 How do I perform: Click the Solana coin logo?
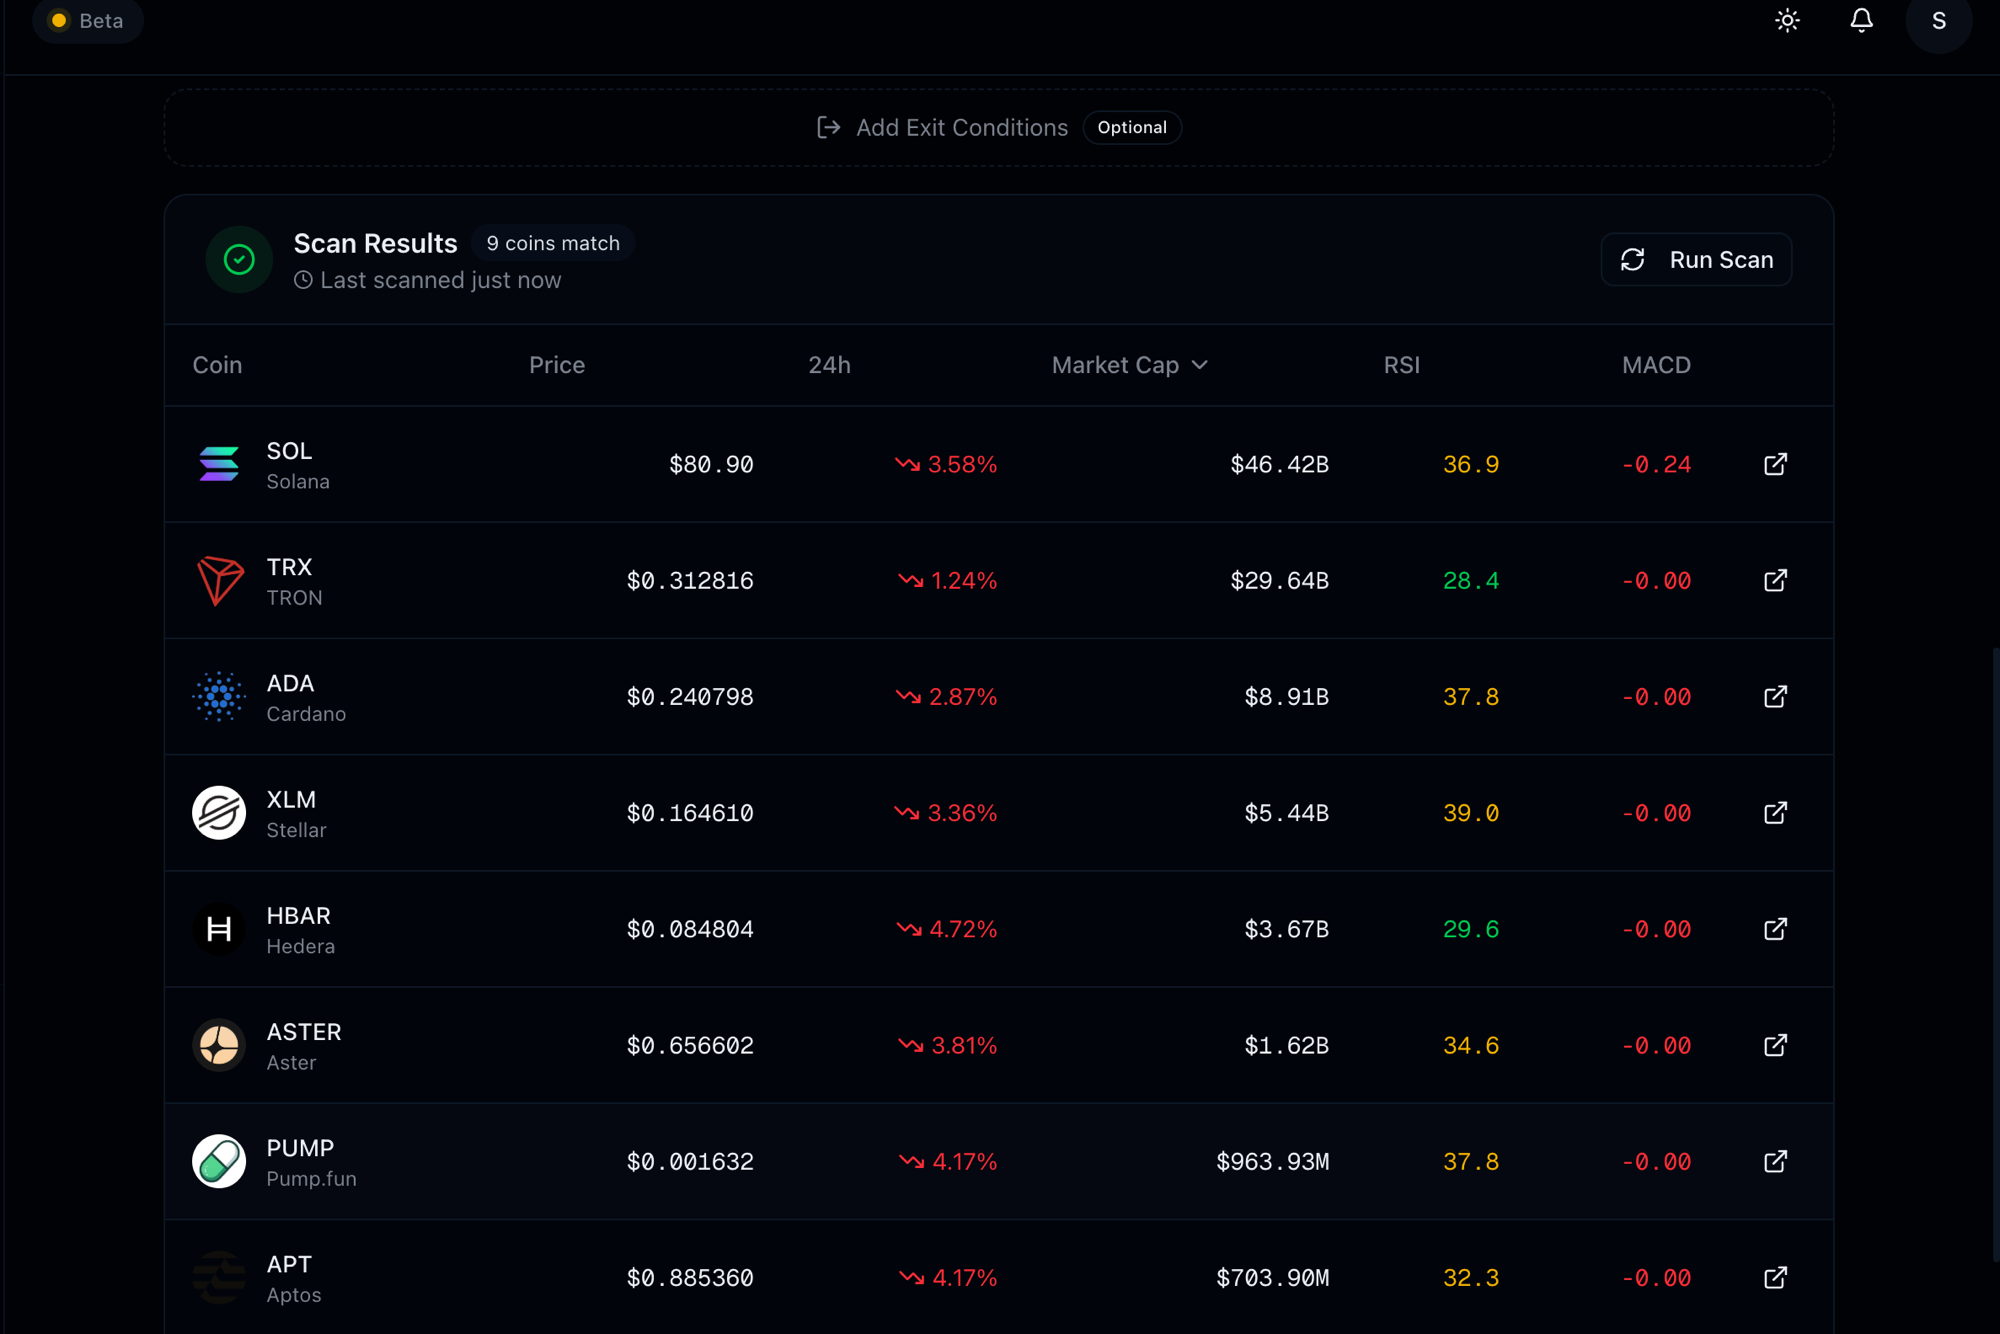[219, 464]
